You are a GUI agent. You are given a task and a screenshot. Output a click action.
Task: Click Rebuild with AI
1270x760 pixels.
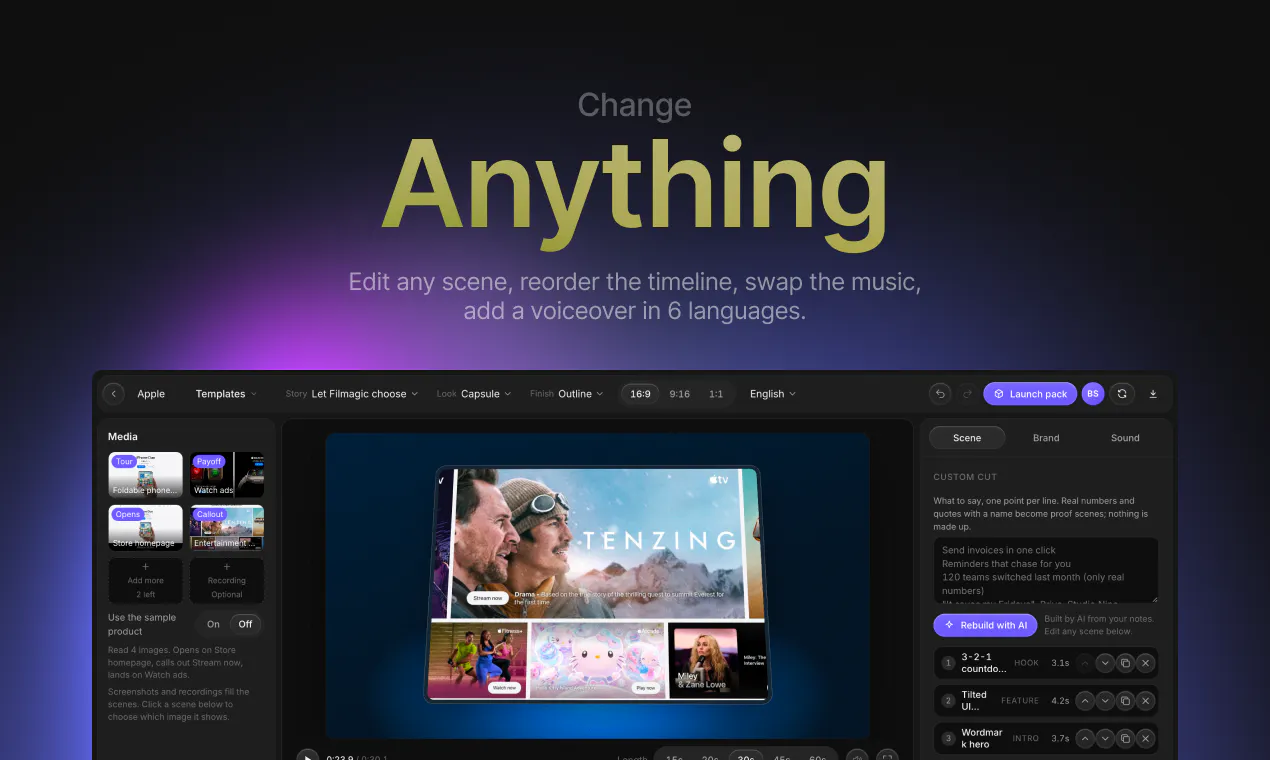tap(985, 625)
